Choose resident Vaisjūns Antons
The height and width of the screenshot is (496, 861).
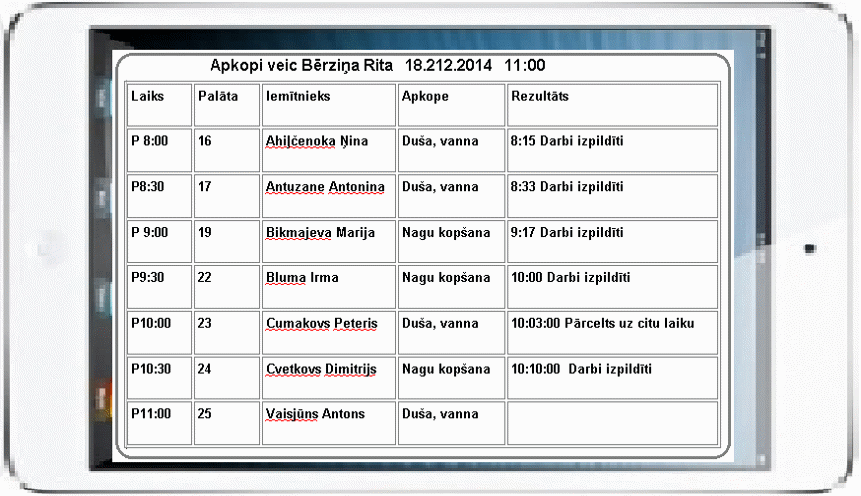point(315,414)
